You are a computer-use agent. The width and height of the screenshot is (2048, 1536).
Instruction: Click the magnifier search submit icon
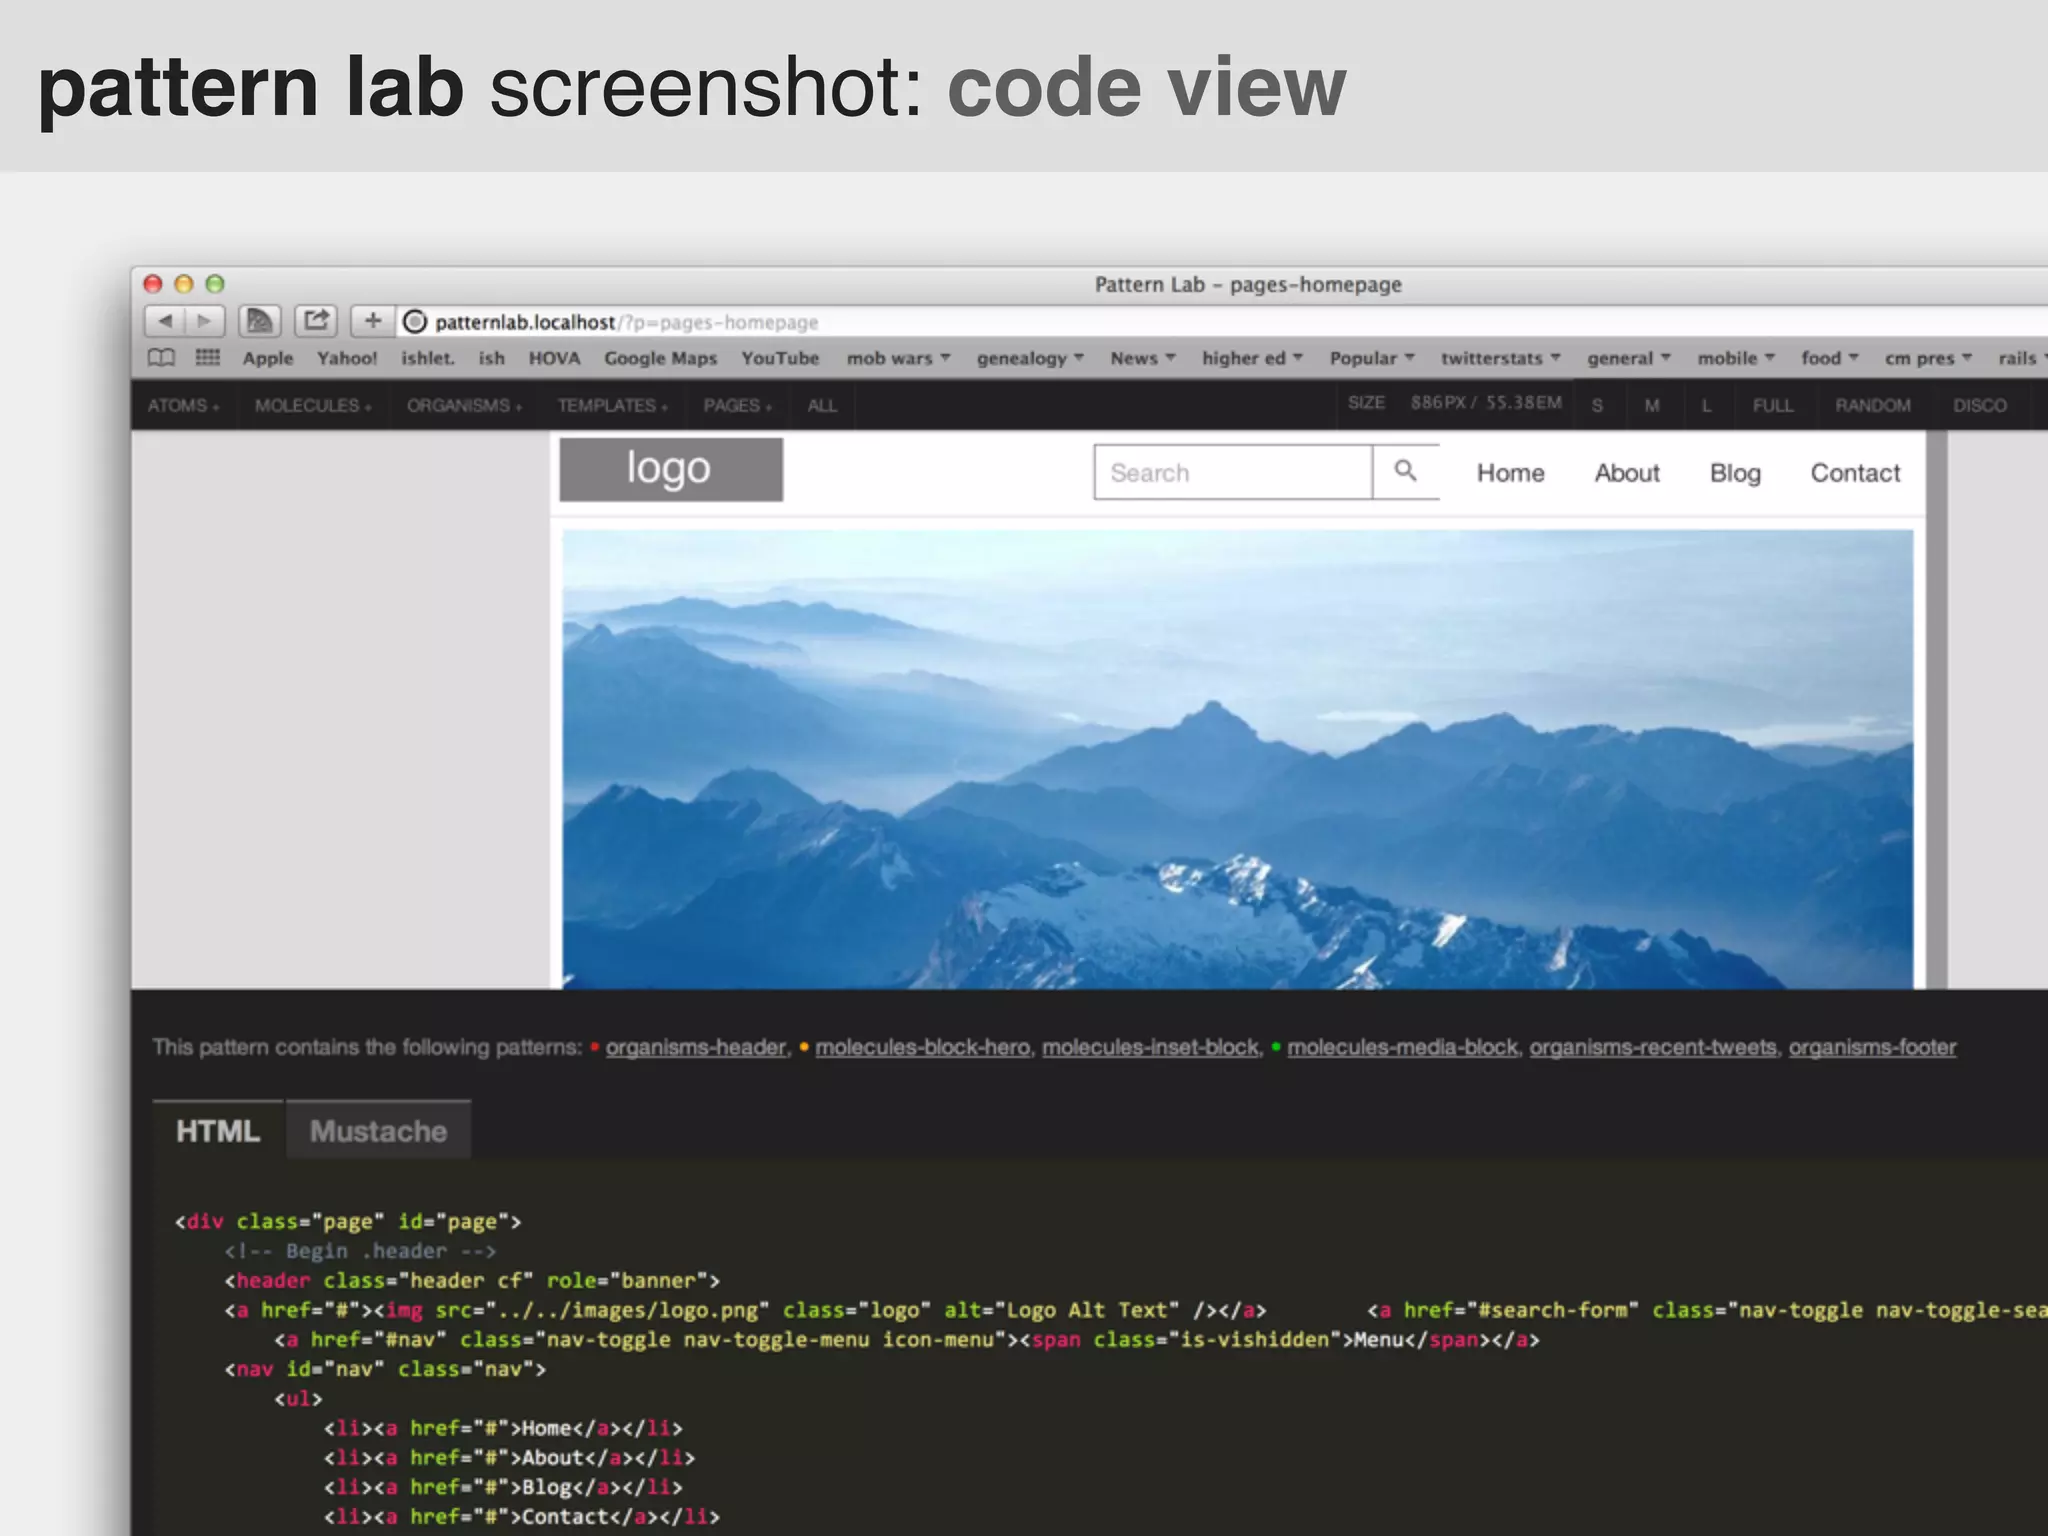[x=1405, y=472]
